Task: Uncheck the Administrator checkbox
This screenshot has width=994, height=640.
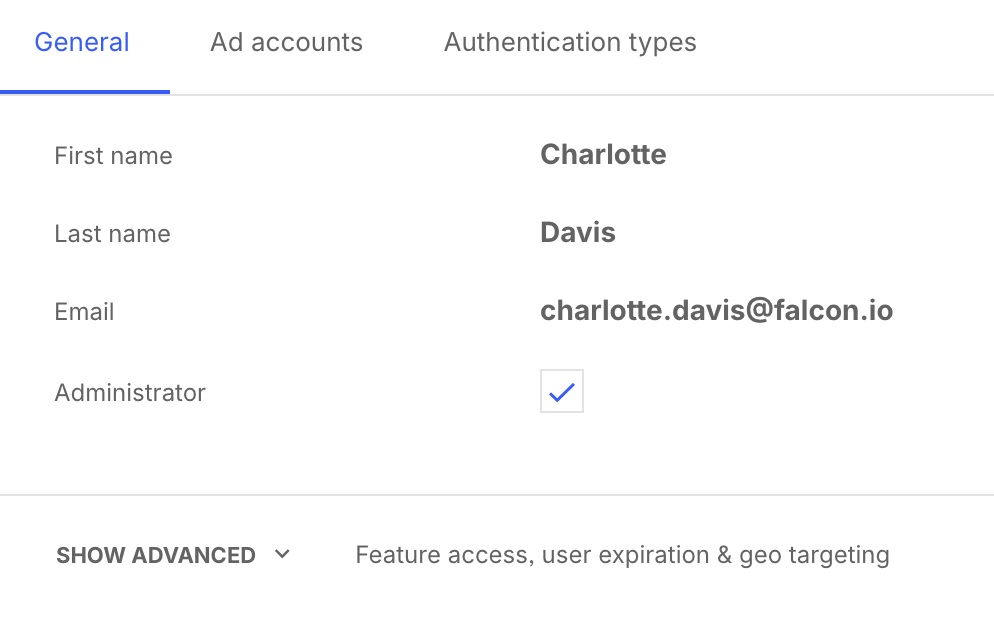Action: pos(562,391)
